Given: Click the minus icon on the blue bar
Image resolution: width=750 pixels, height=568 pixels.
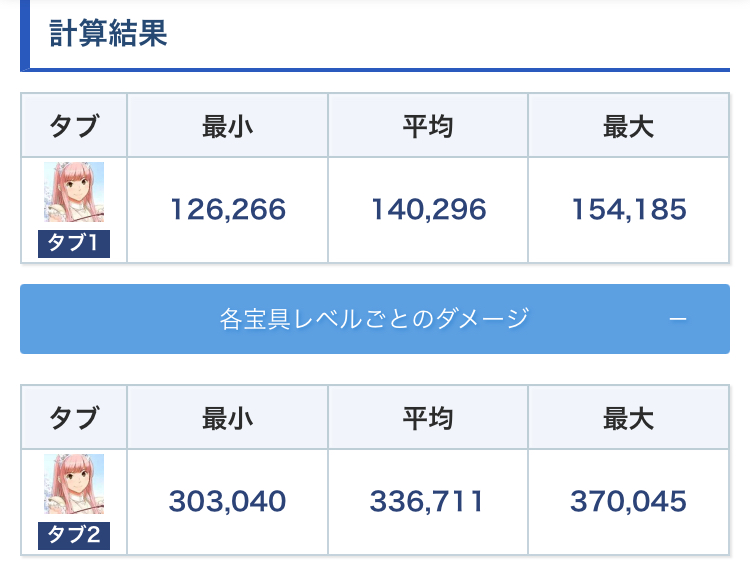Looking at the screenshot, I should coord(677,319).
